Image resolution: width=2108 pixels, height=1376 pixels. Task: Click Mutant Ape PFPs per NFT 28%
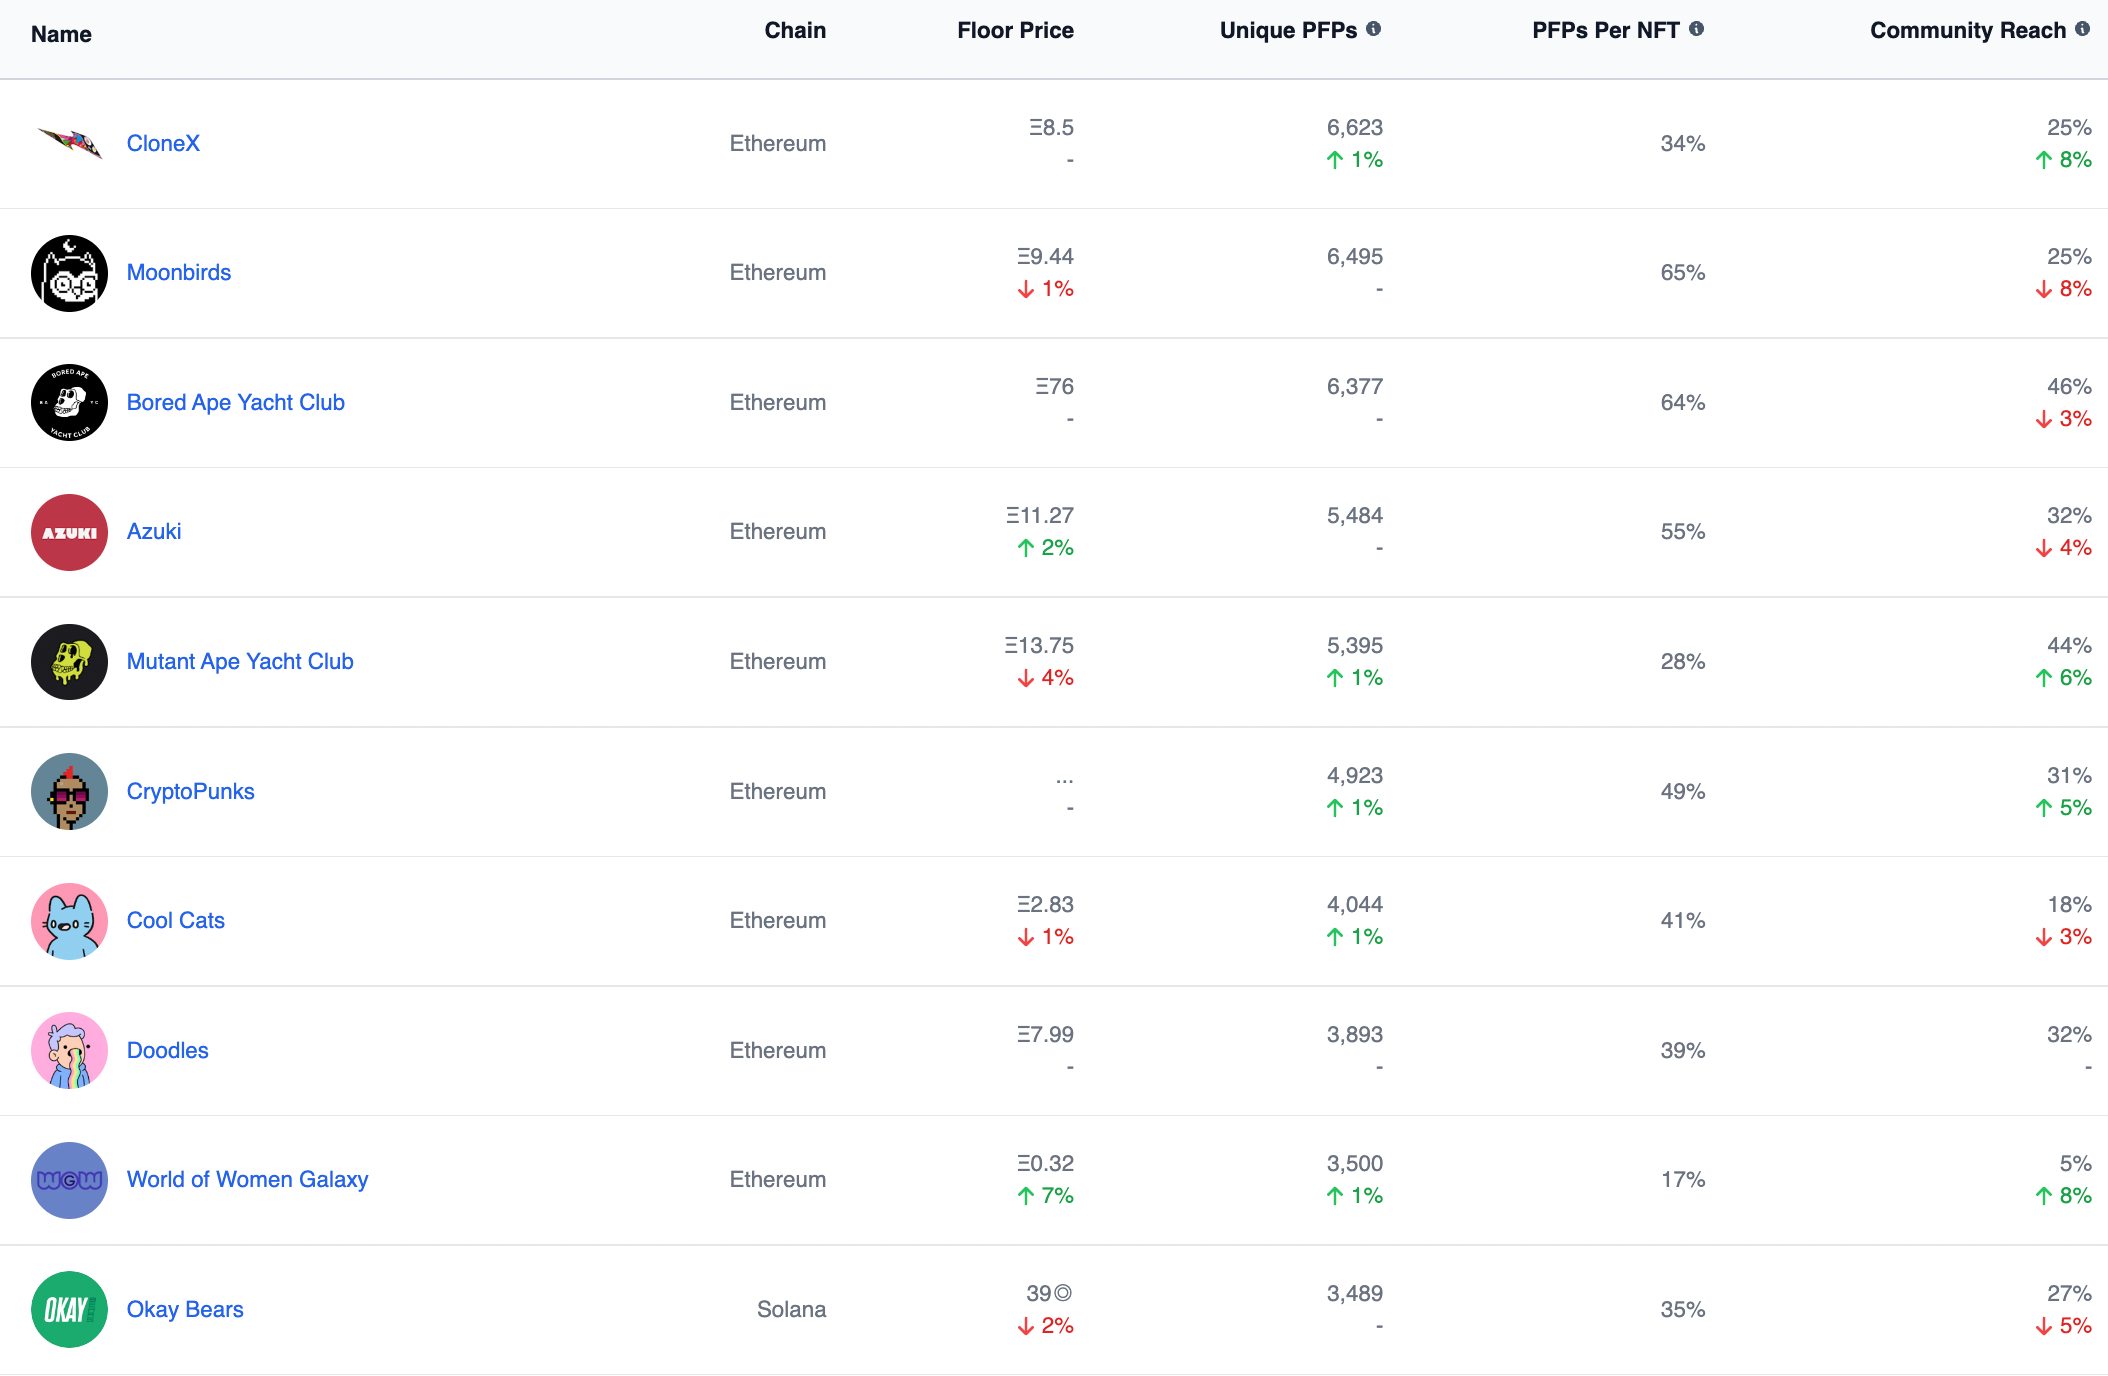point(1683,661)
